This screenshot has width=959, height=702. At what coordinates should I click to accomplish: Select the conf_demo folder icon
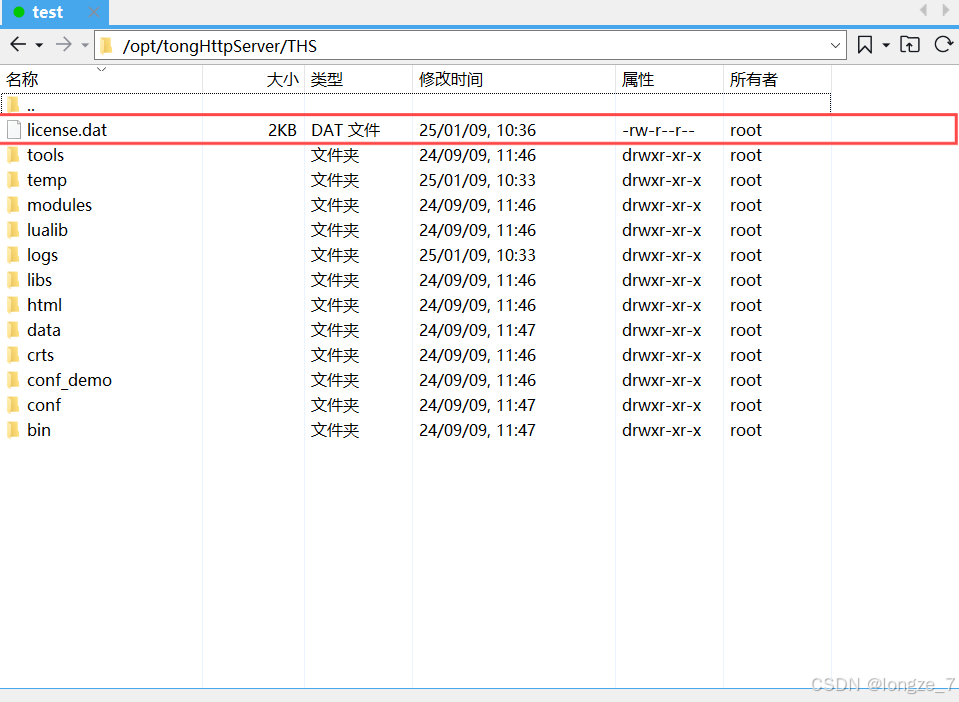[13, 380]
